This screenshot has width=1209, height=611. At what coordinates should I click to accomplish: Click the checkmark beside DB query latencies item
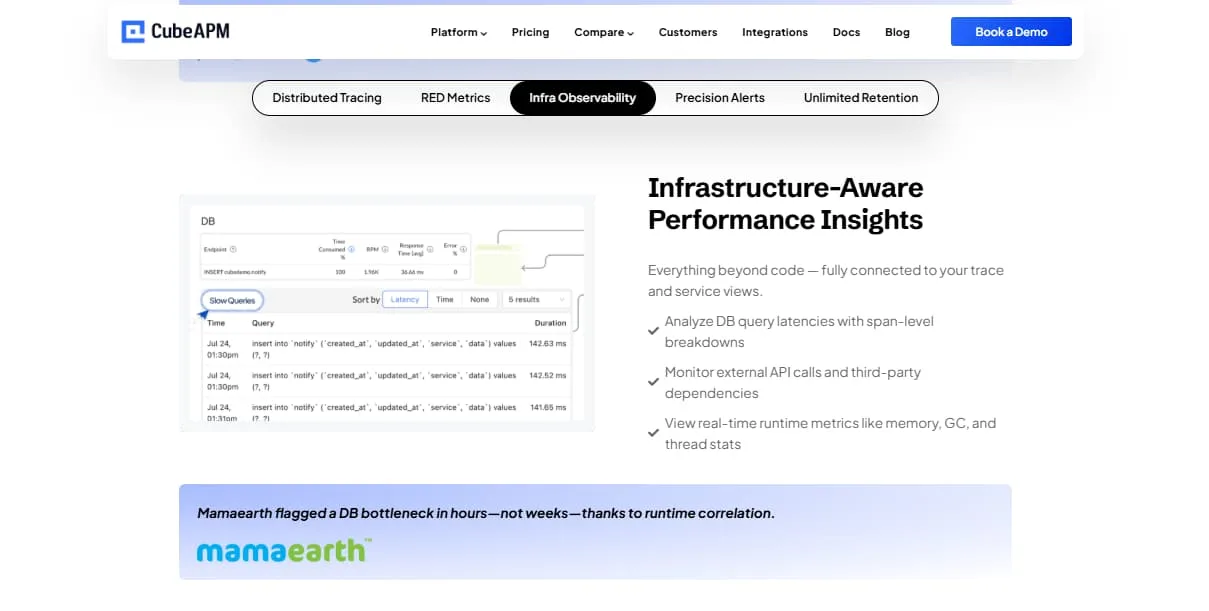point(654,329)
